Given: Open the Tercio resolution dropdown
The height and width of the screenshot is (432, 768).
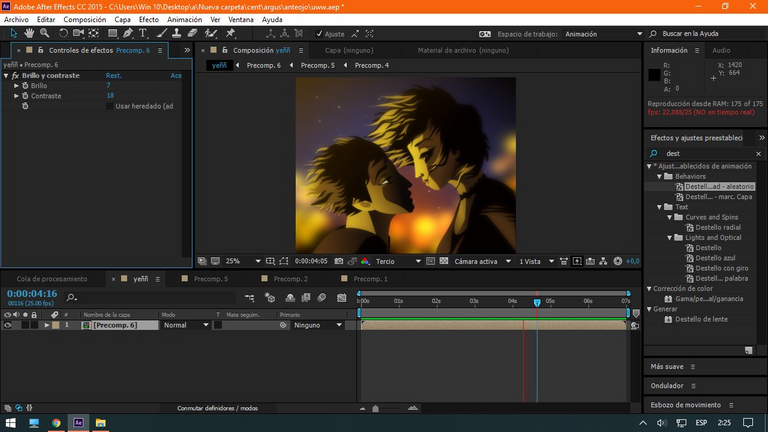Looking at the screenshot, I should pos(398,261).
